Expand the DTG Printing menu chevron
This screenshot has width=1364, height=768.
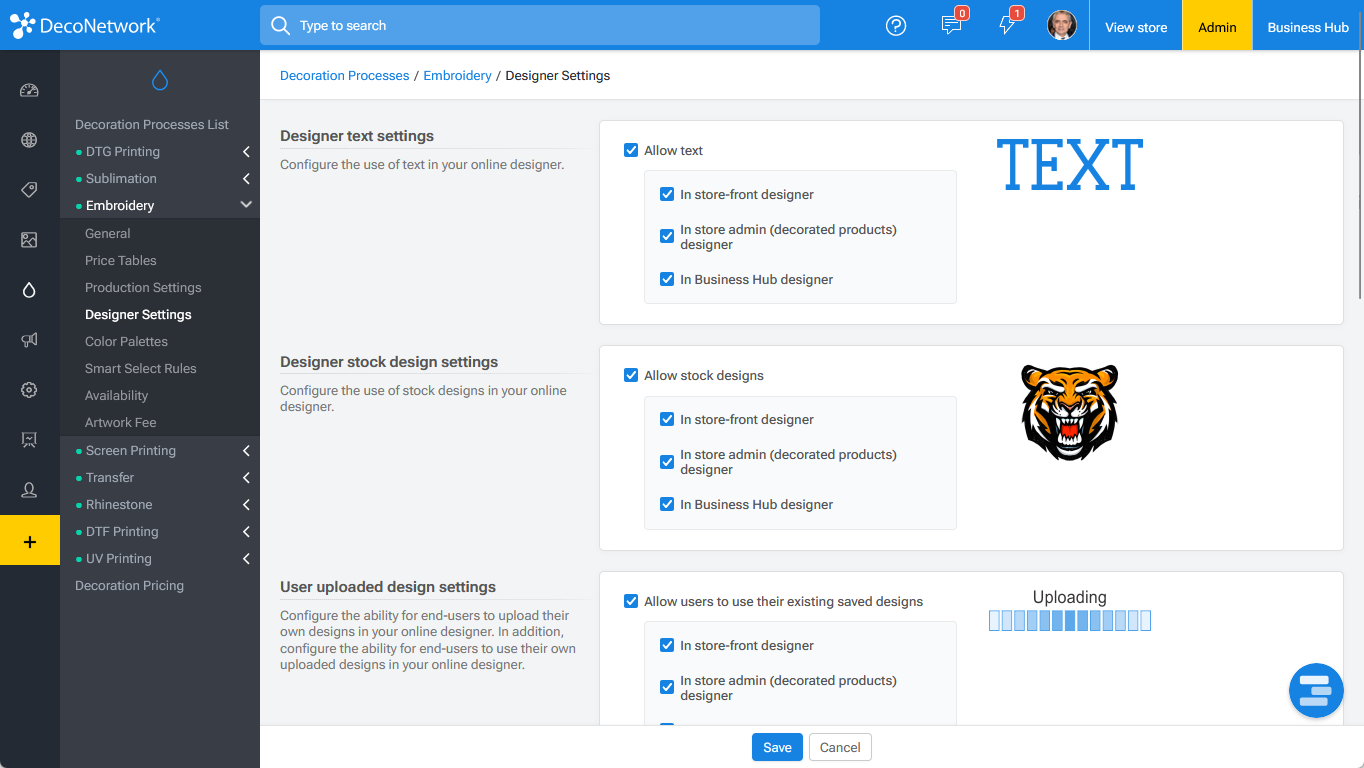pos(246,152)
